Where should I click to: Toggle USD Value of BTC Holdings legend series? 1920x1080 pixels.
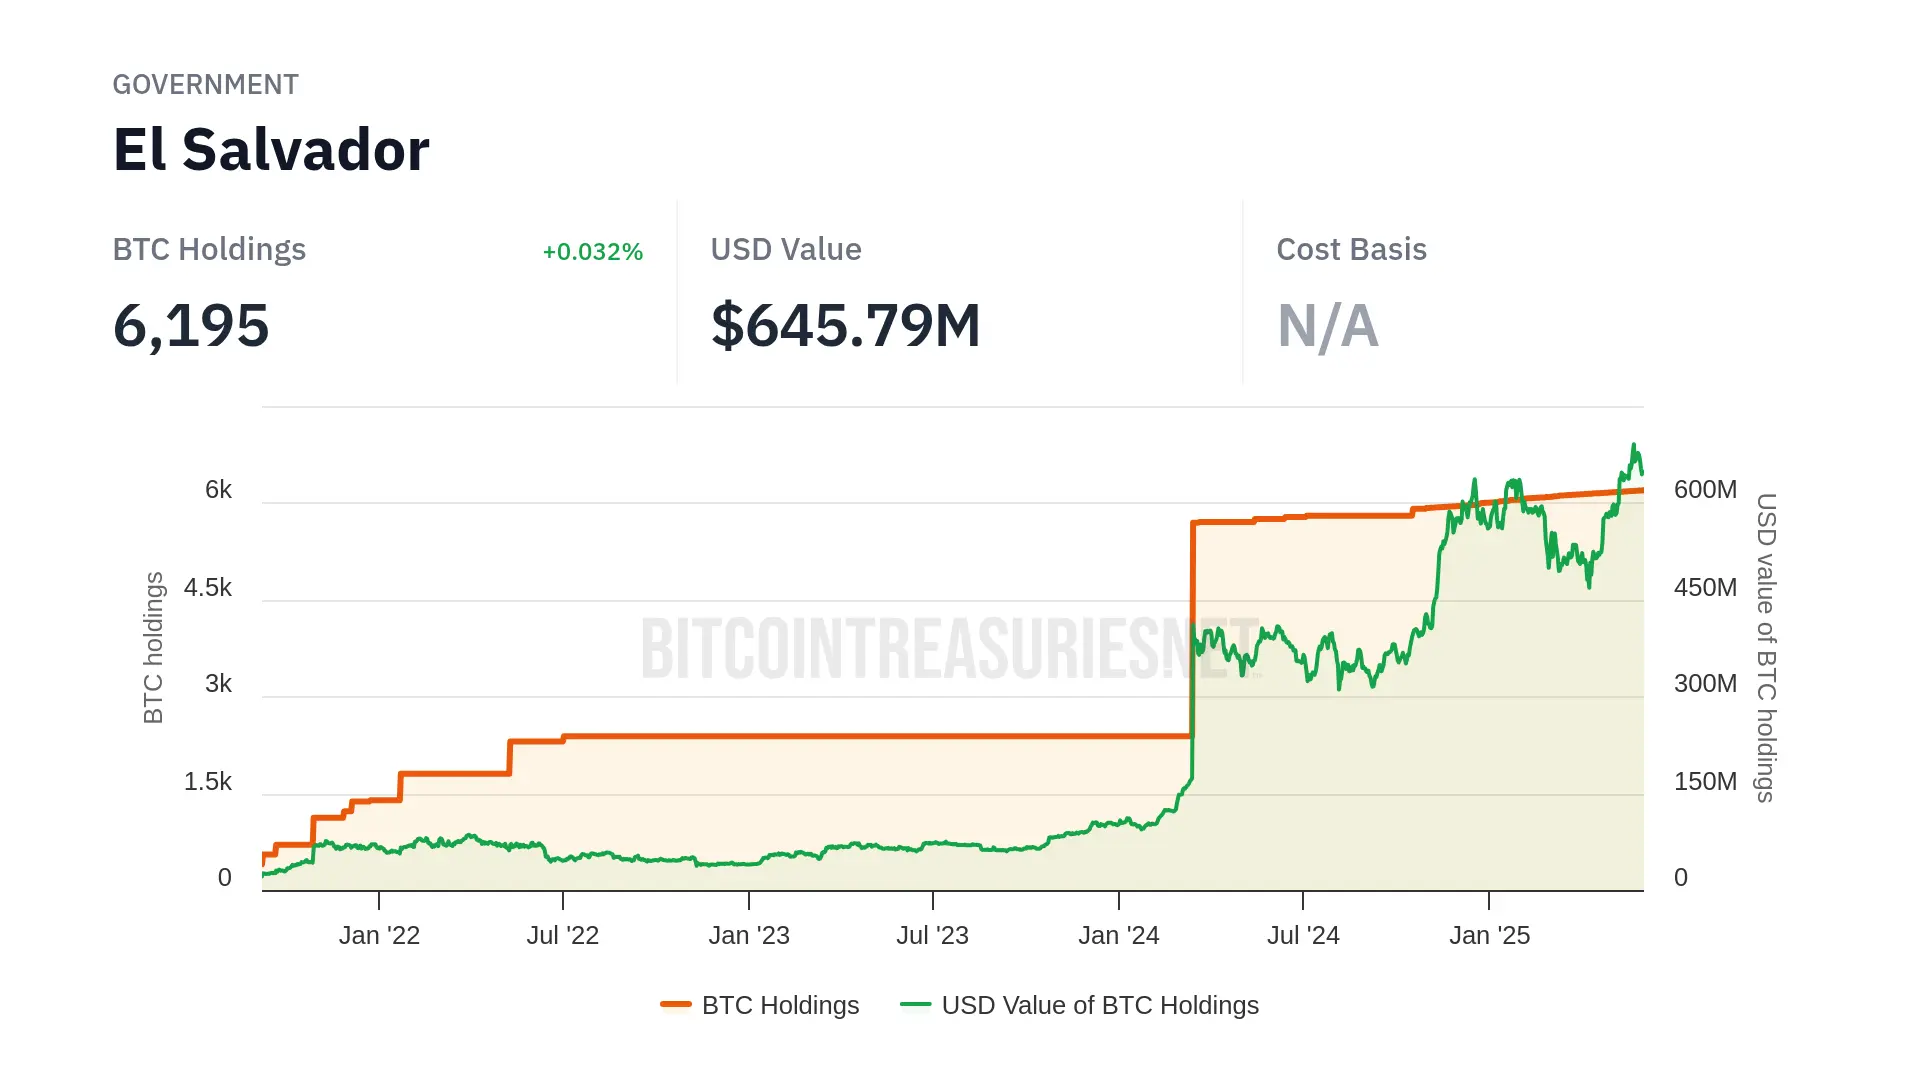tap(1099, 1005)
